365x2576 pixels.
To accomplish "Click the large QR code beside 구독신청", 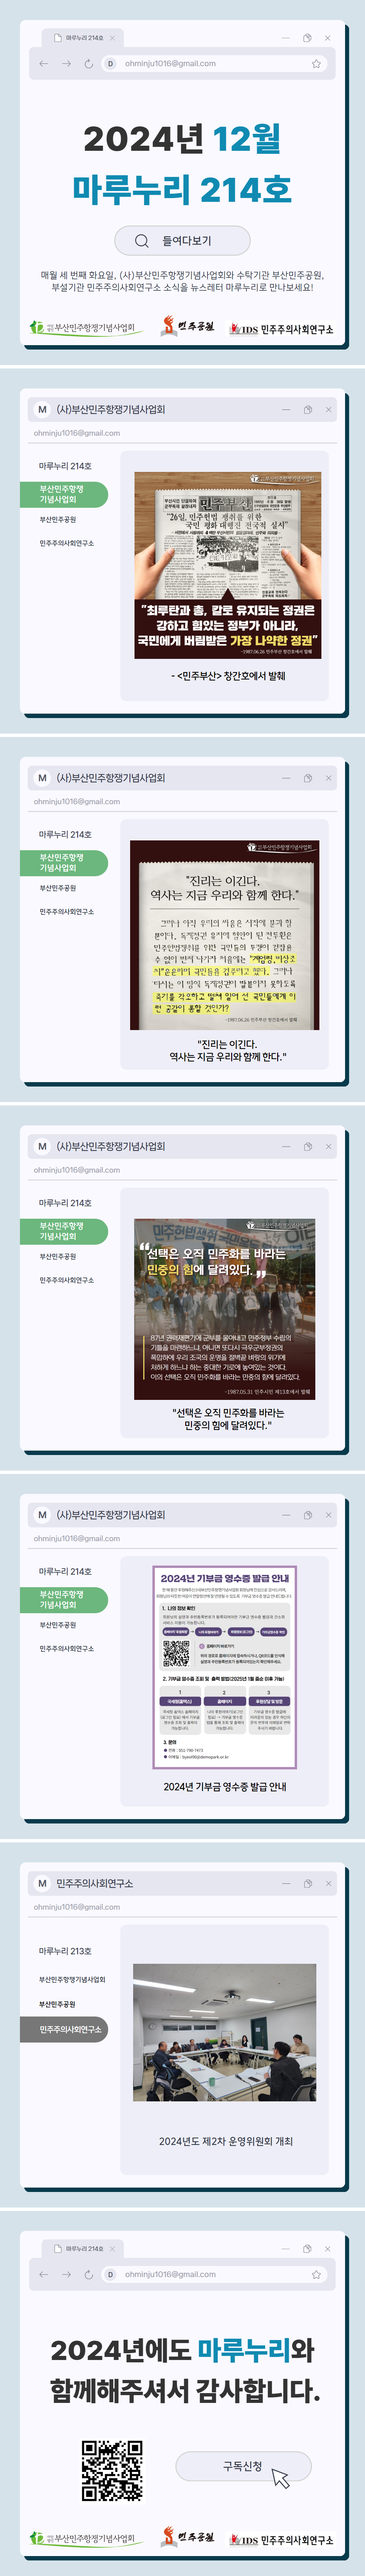I will point(111,2470).
